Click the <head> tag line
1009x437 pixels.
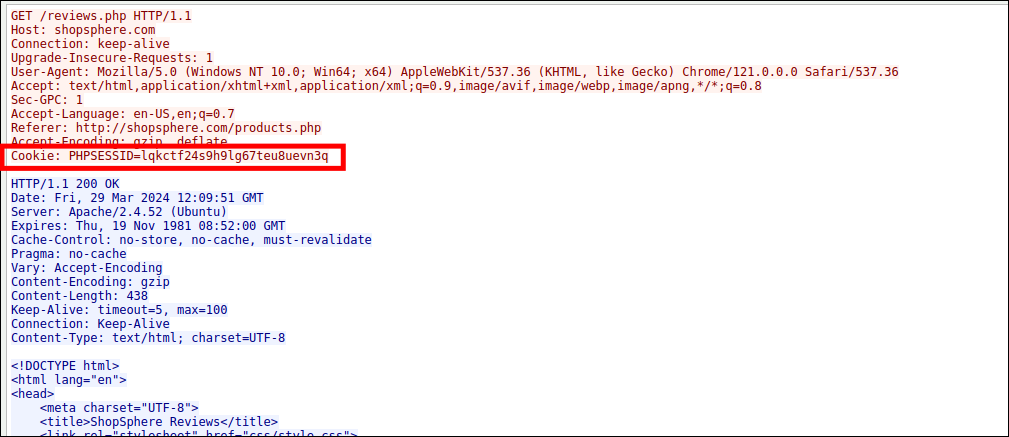(x=33, y=394)
